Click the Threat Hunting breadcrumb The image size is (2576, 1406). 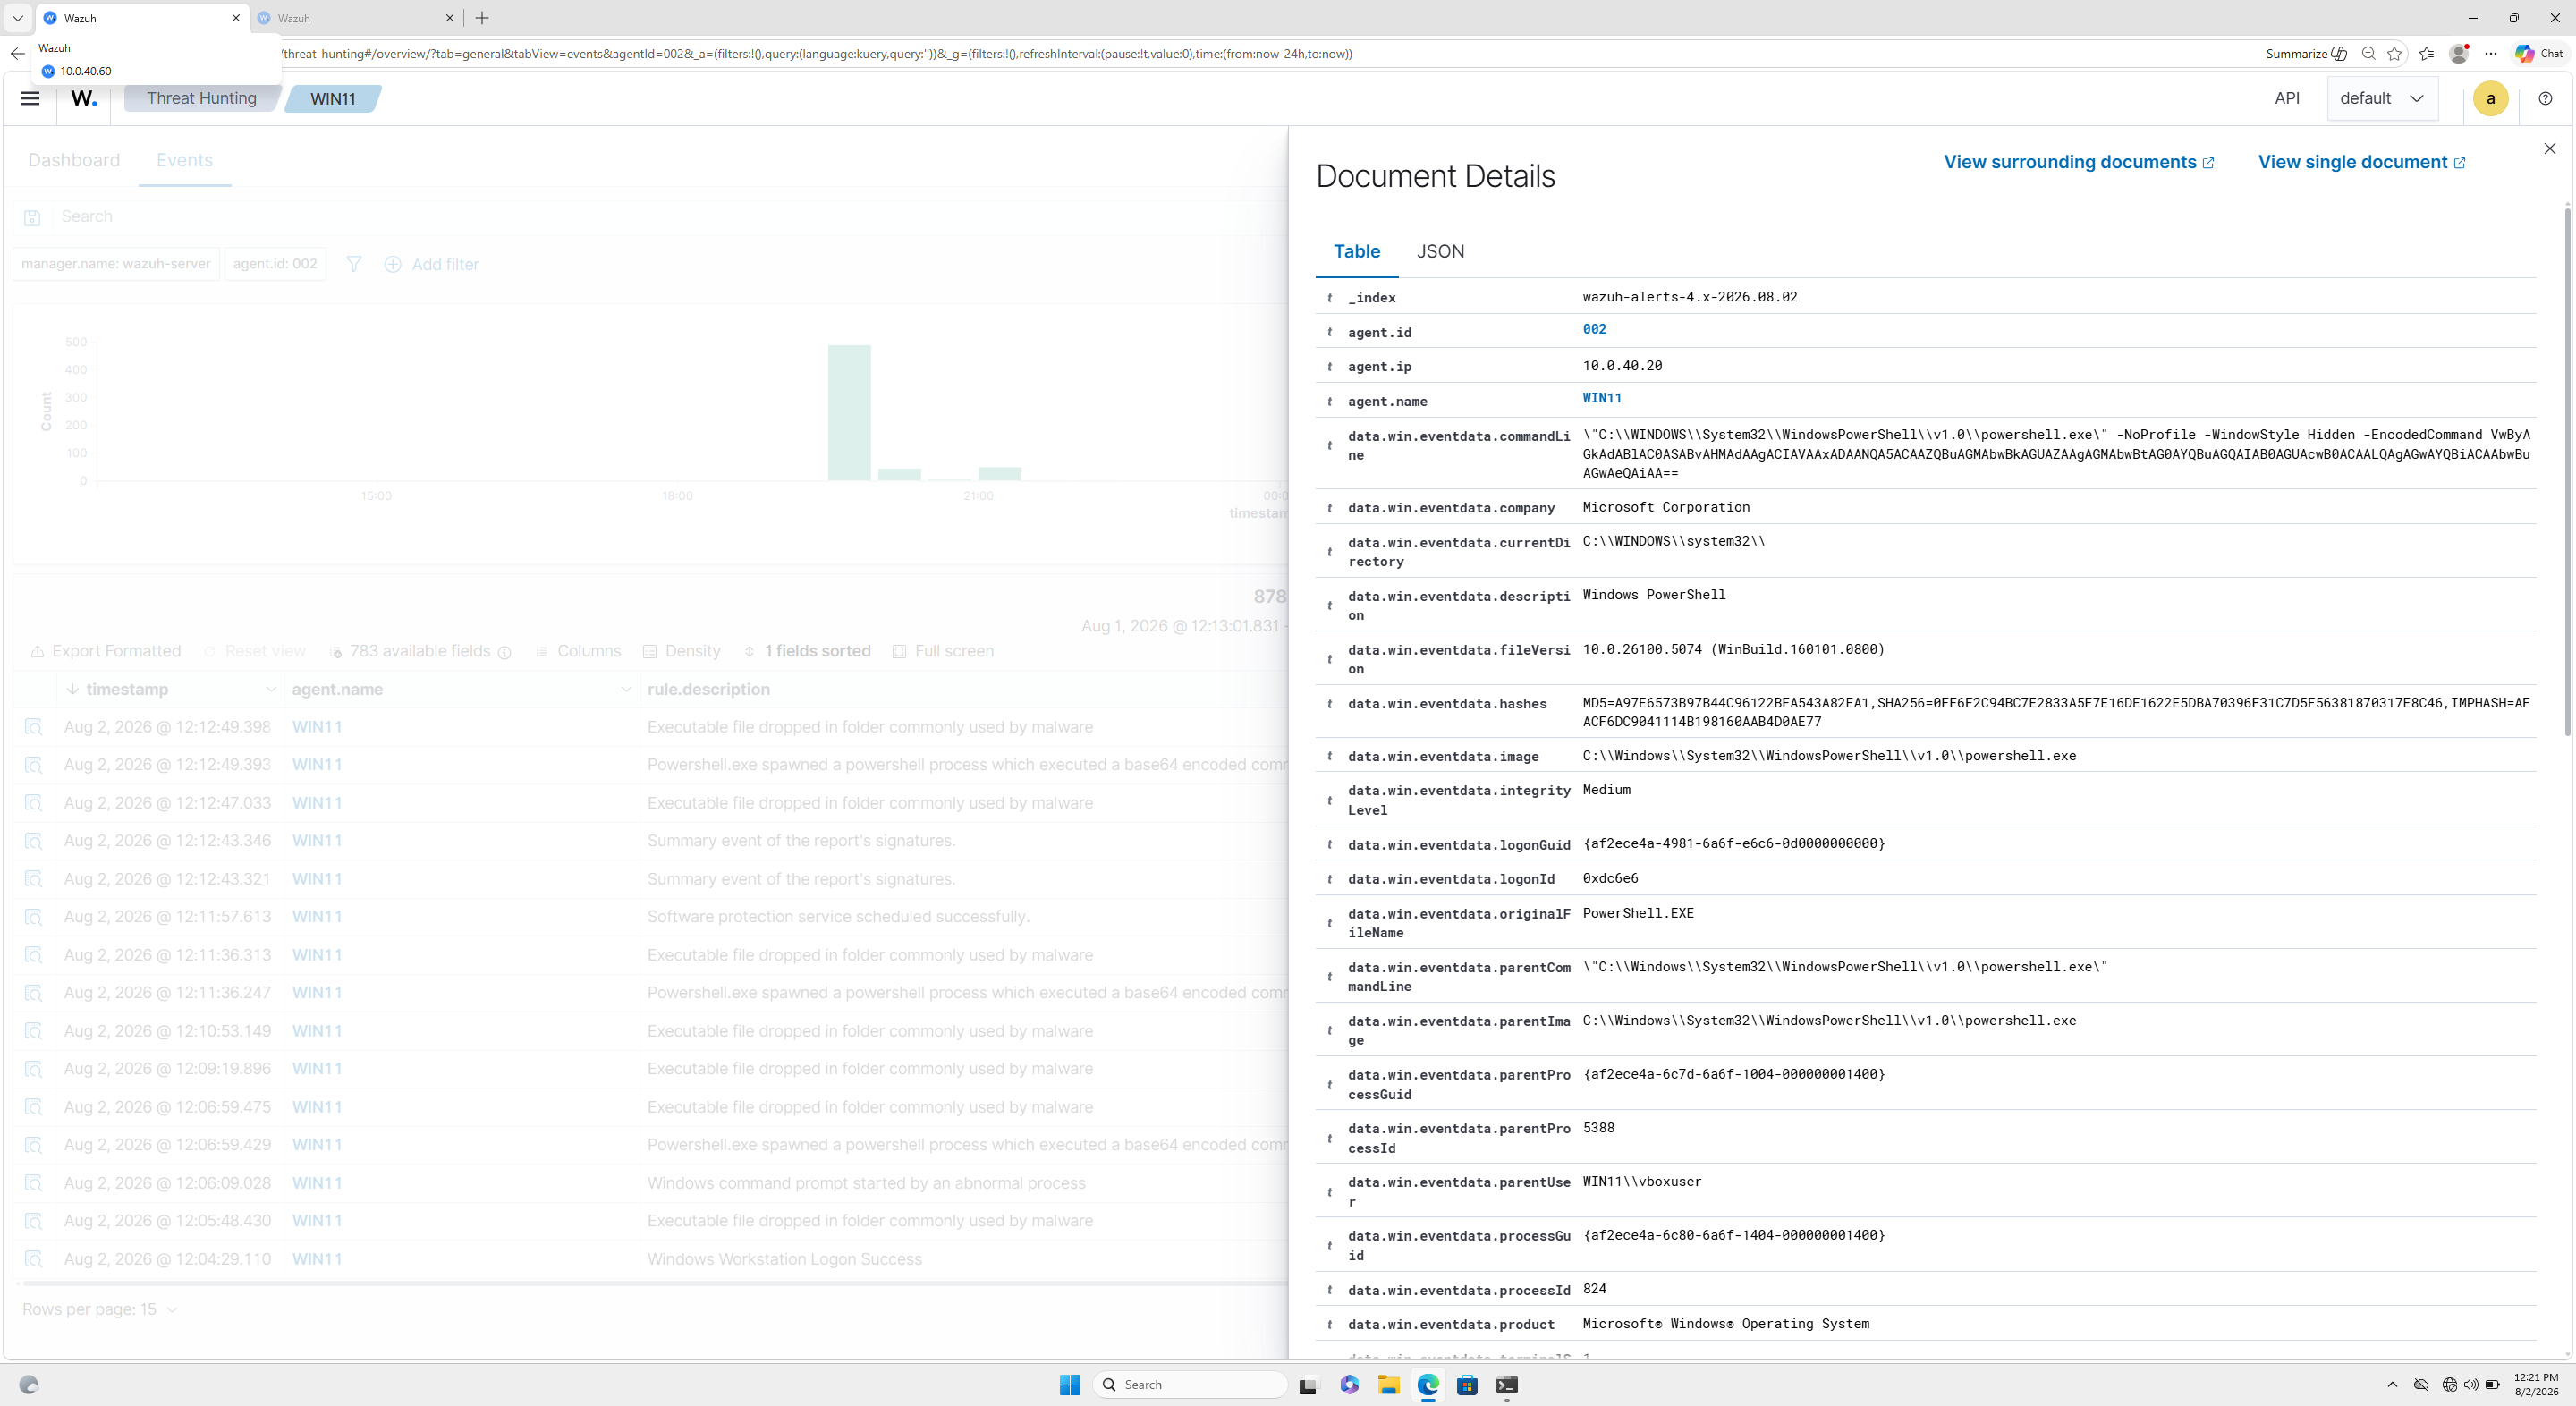[x=201, y=98]
